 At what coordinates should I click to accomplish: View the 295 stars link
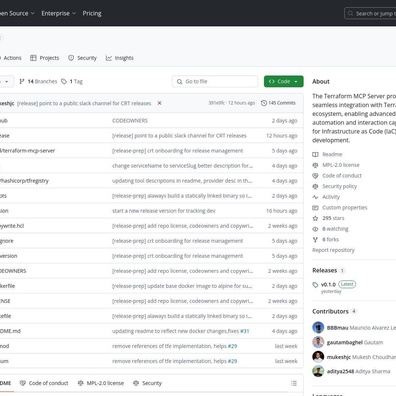tap(333, 218)
